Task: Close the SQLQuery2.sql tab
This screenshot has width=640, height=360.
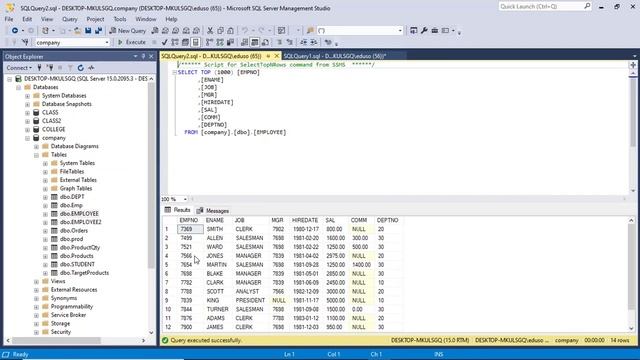Action: [277, 56]
